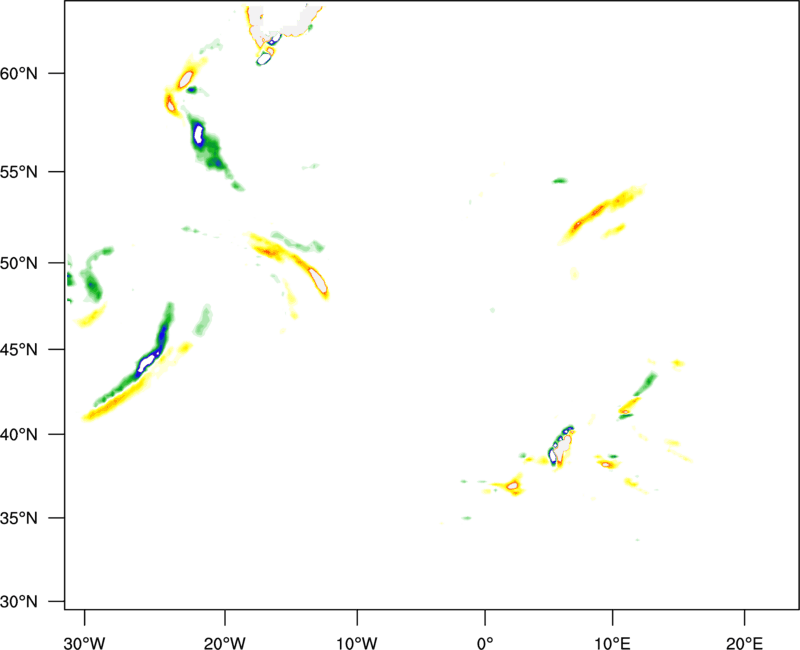800x650 pixels.
Task: Click the 60°N latitude label
Action: (x=19, y=73)
